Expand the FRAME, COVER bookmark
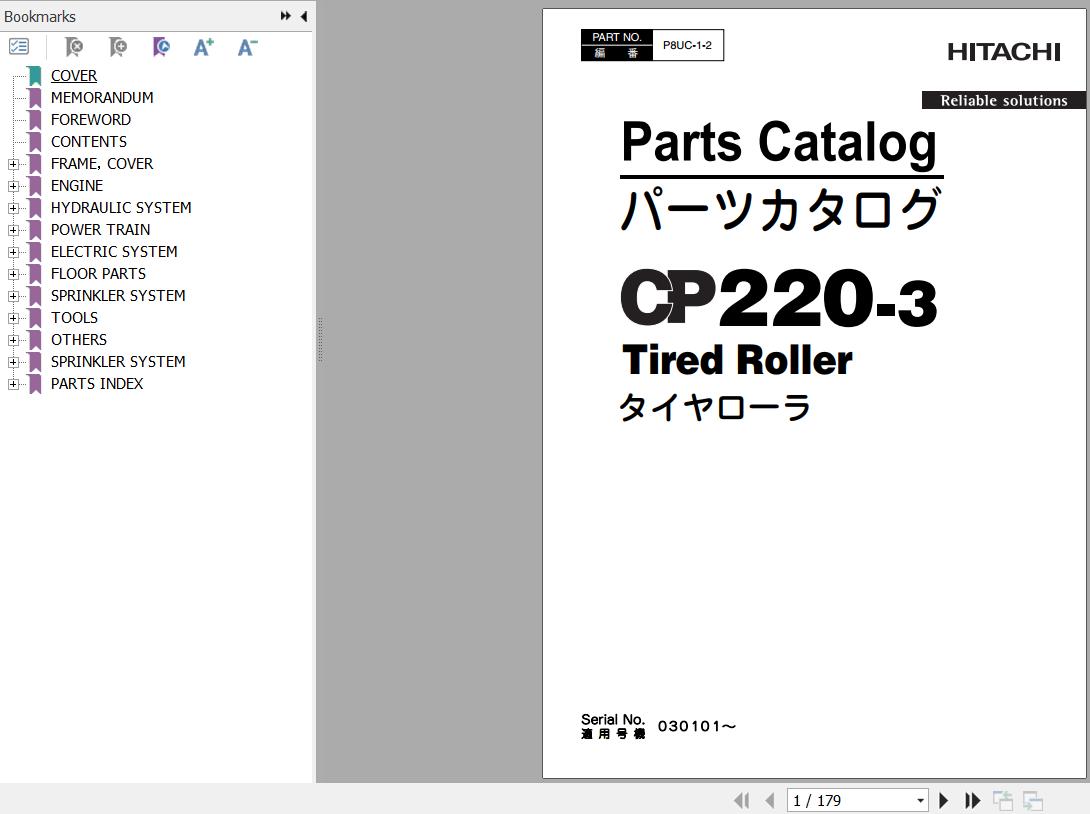 pyautogui.click(x=13, y=164)
